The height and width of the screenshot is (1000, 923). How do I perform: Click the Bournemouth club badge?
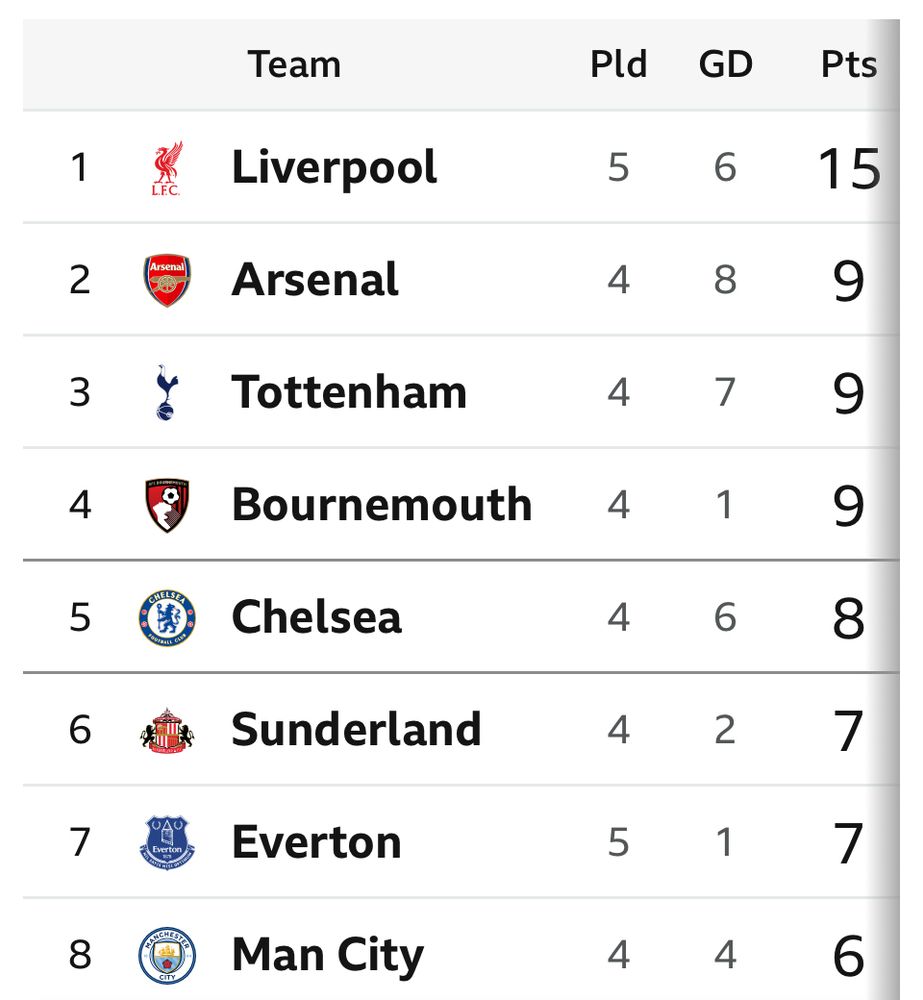(x=166, y=505)
